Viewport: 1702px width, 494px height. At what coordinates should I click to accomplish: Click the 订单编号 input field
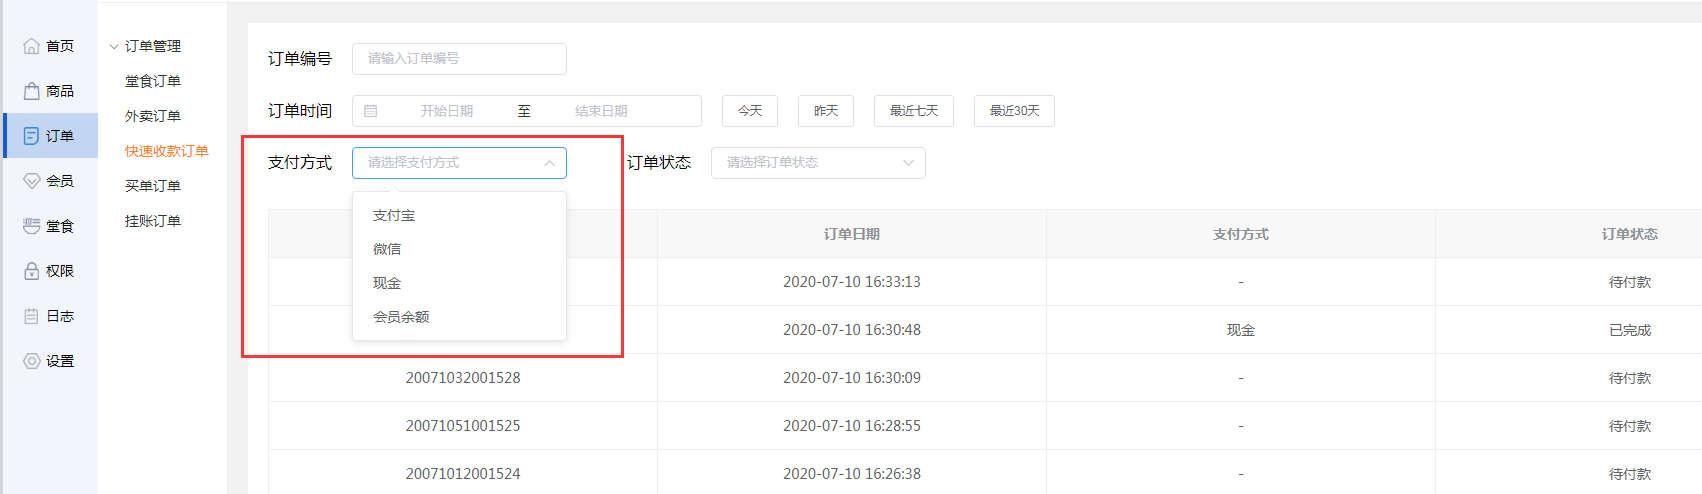pyautogui.click(x=459, y=59)
